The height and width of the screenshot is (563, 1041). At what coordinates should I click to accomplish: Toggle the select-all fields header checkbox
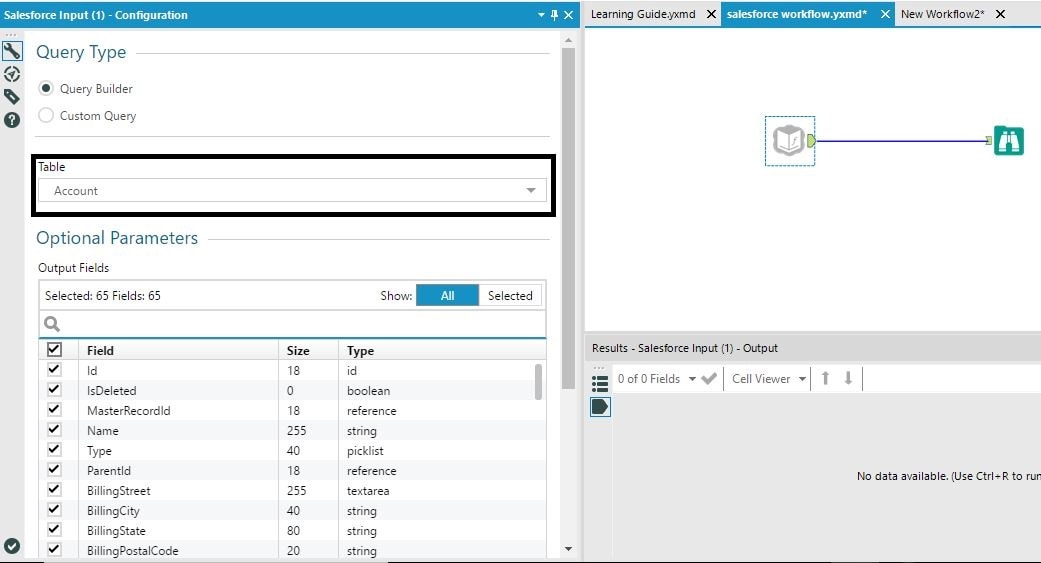pyautogui.click(x=54, y=349)
